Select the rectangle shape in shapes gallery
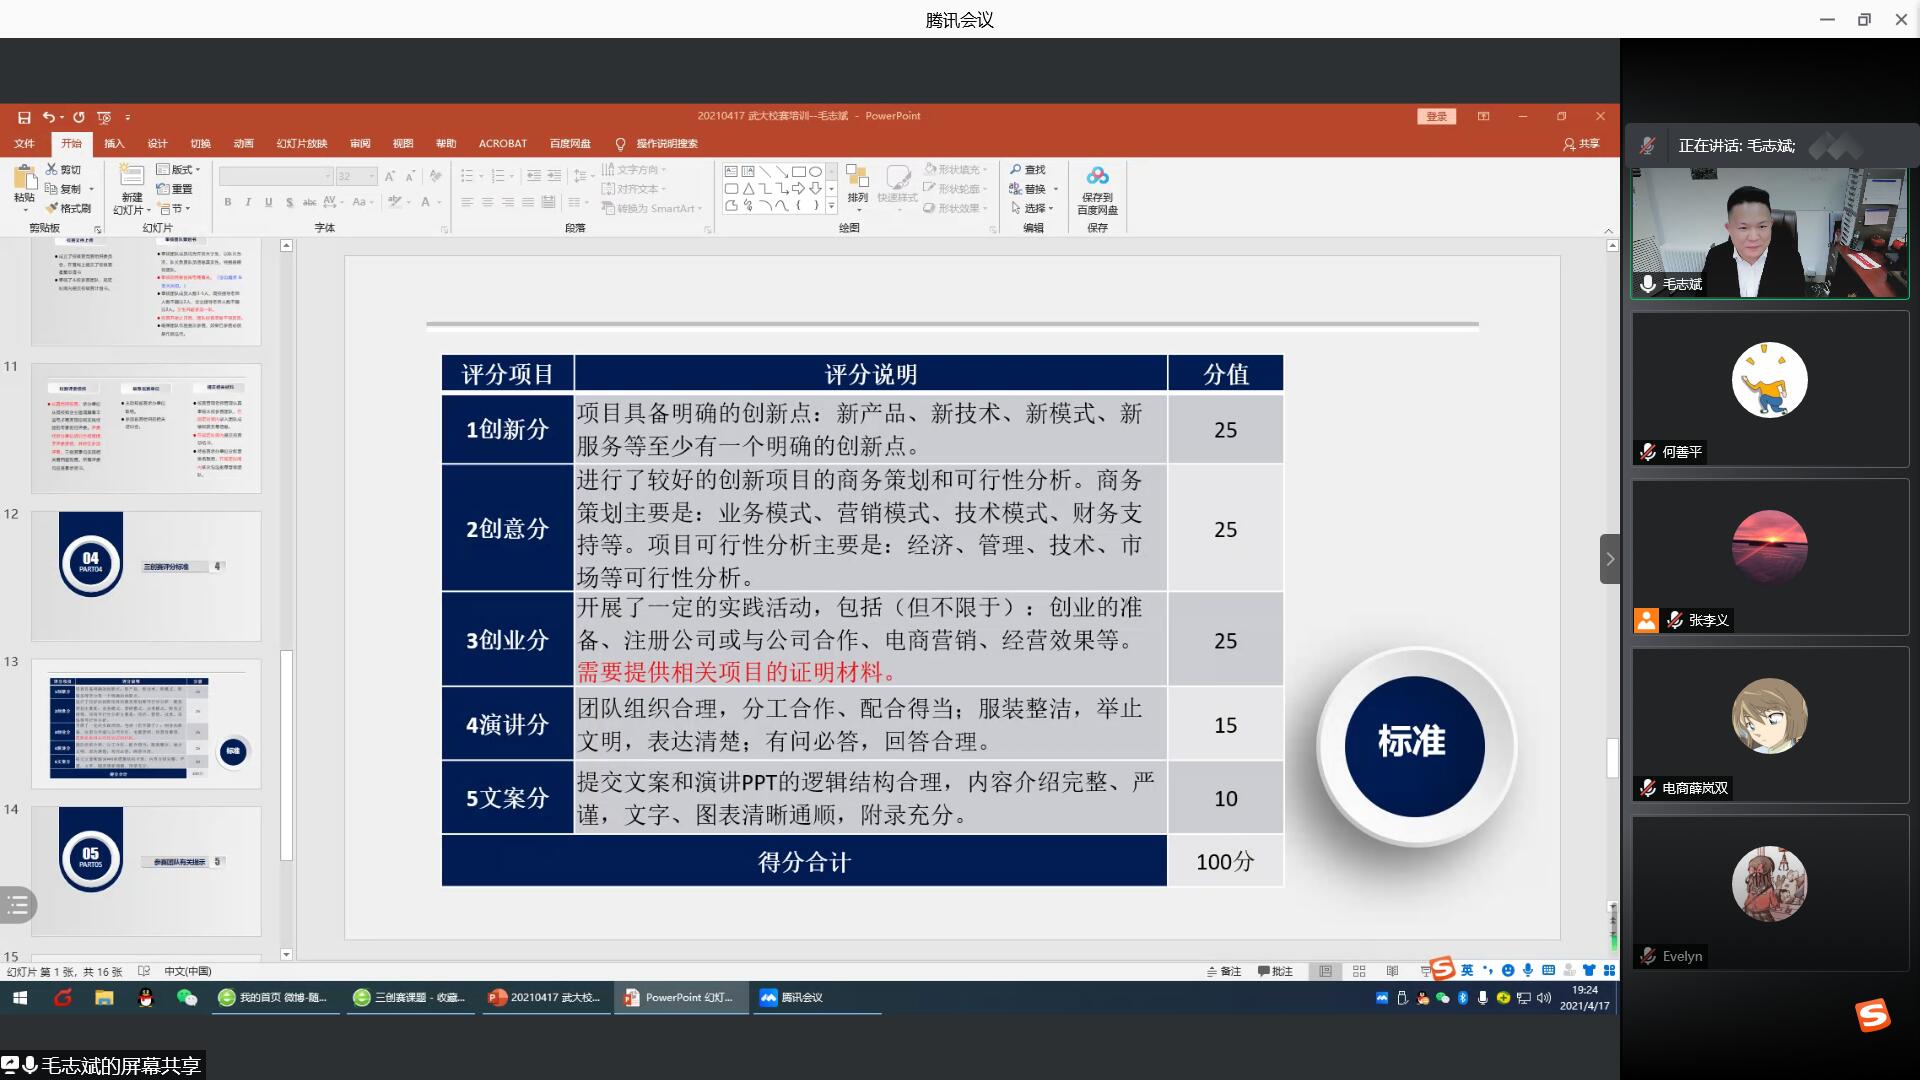Screen dimensions: 1920x1080 coord(798,171)
